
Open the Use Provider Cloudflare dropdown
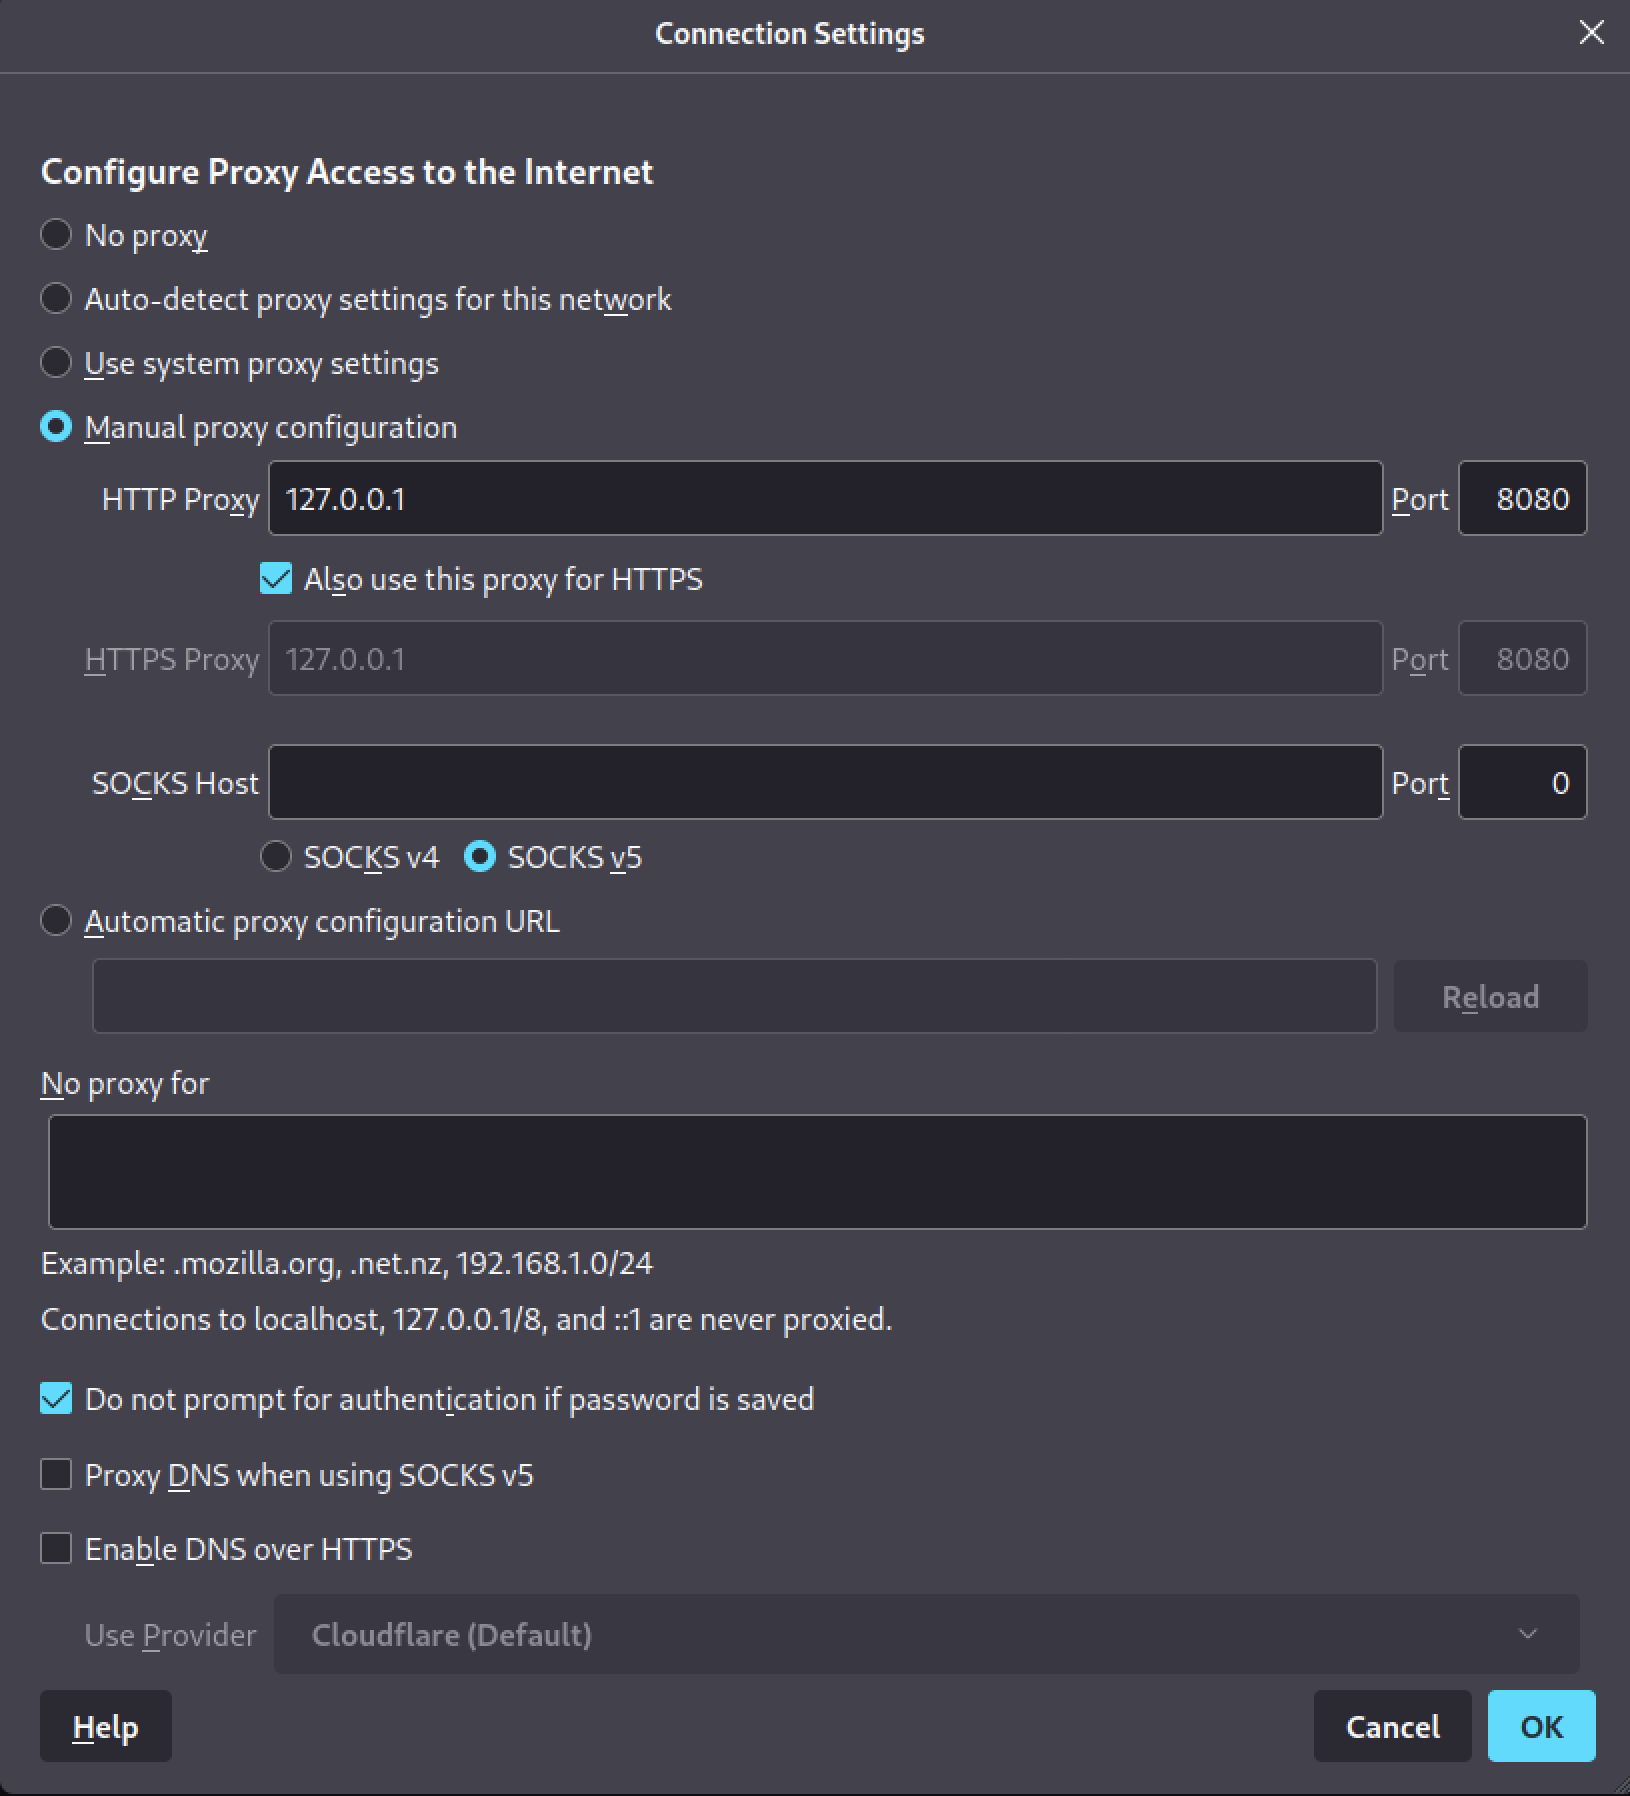pos(926,1635)
